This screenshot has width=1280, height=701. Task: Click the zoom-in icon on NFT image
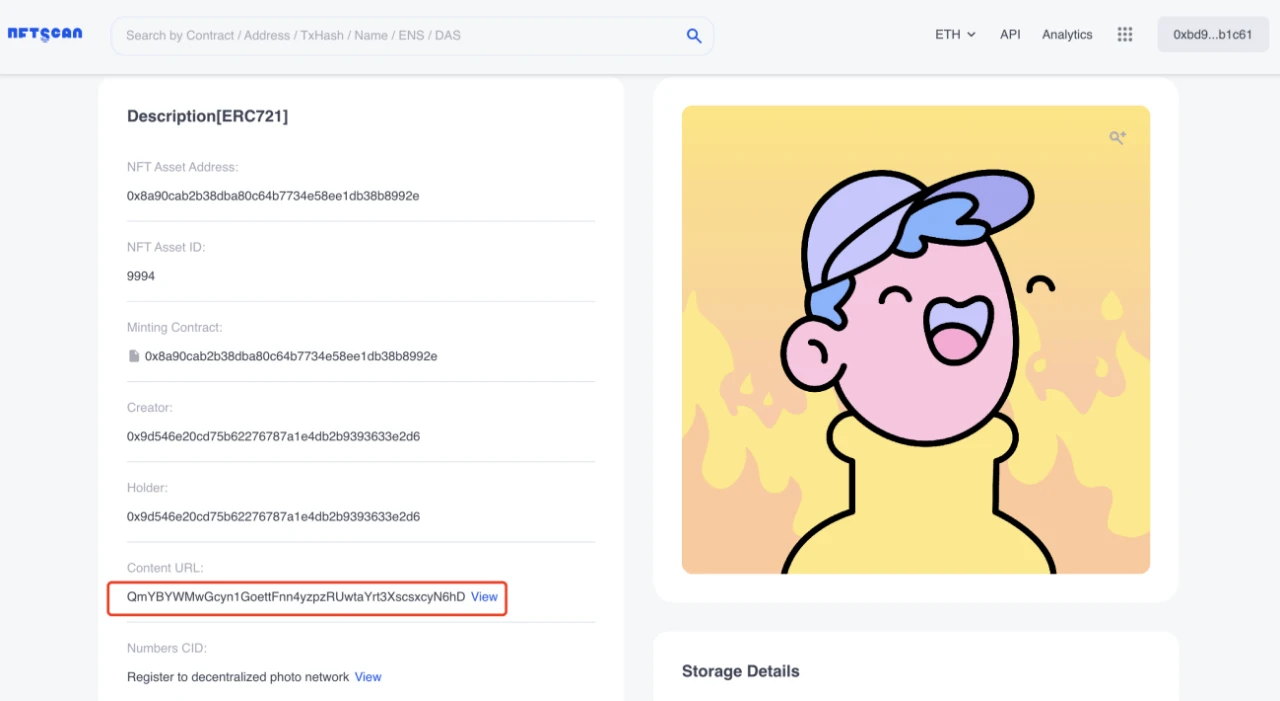coord(1118,138)
